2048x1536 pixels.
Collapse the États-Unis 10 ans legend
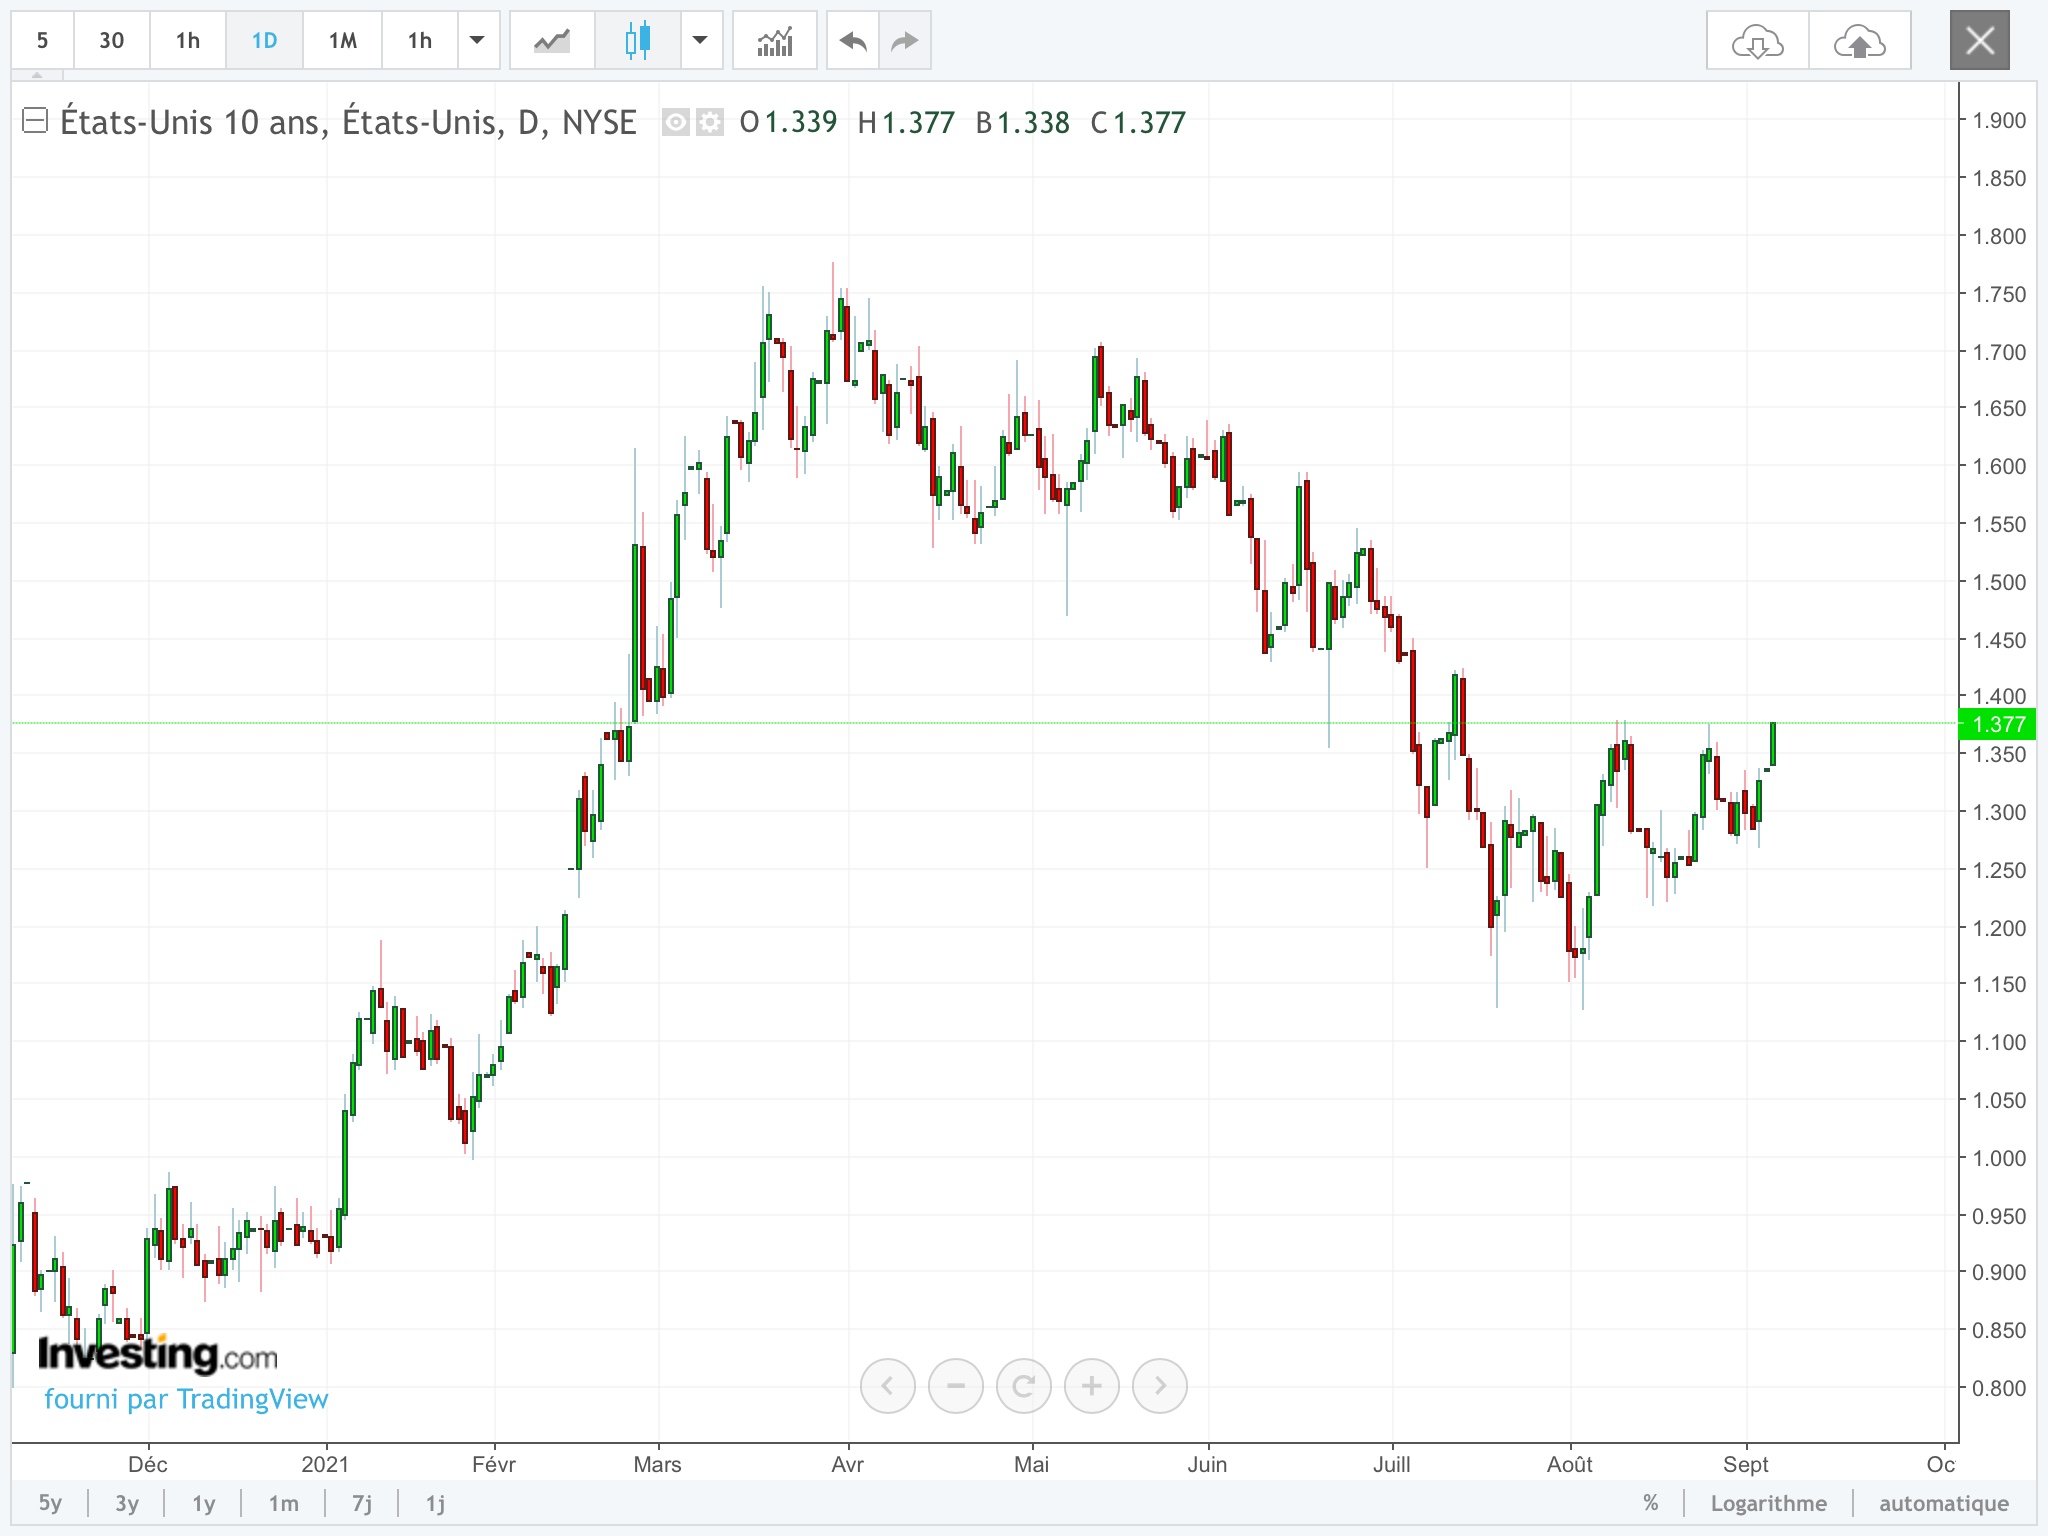click(35, 122)
